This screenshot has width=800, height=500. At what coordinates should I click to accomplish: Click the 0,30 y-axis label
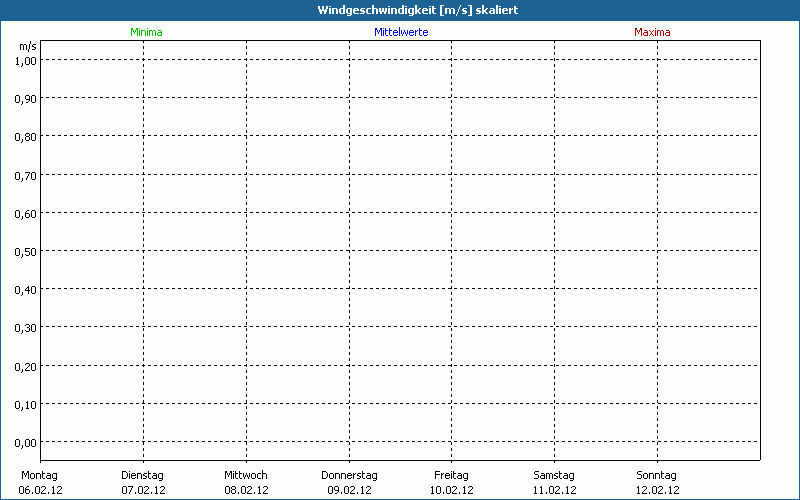point(26,327)
